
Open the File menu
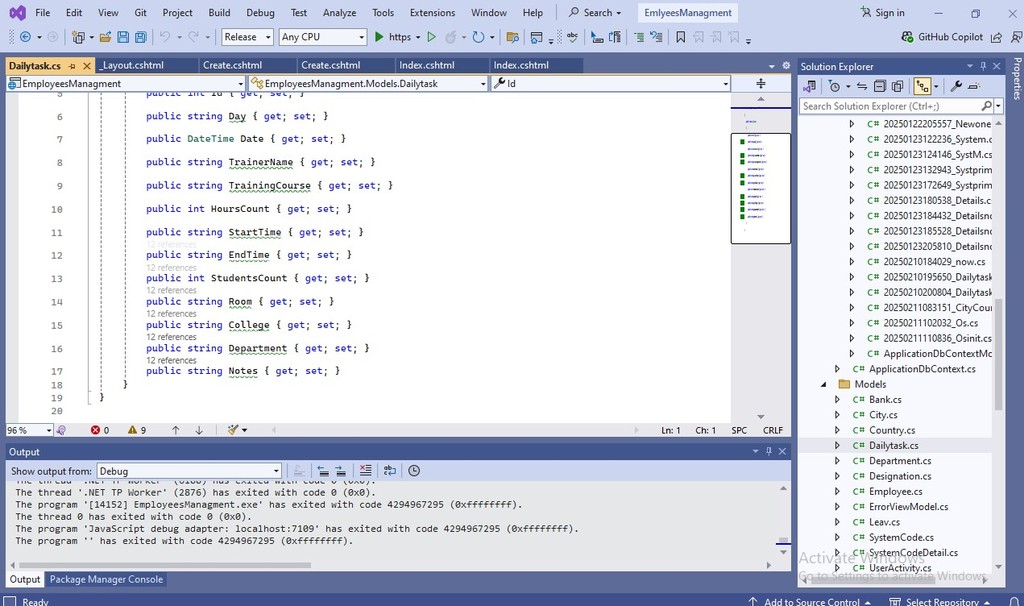point(42,12)
